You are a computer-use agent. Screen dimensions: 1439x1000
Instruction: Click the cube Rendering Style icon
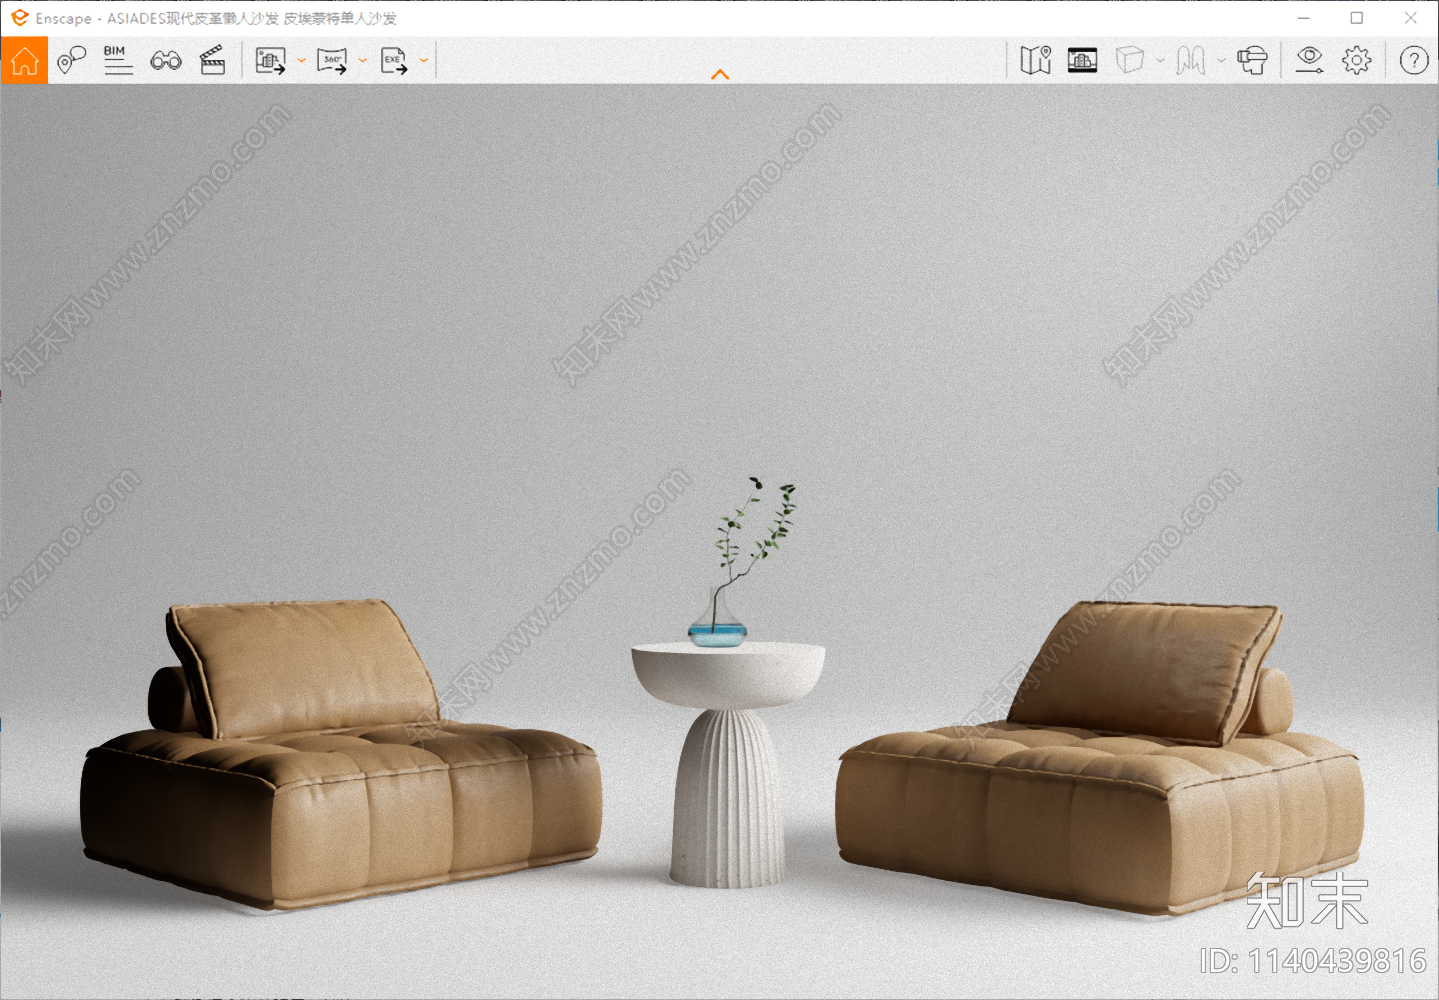click(x=1130, y=61)
